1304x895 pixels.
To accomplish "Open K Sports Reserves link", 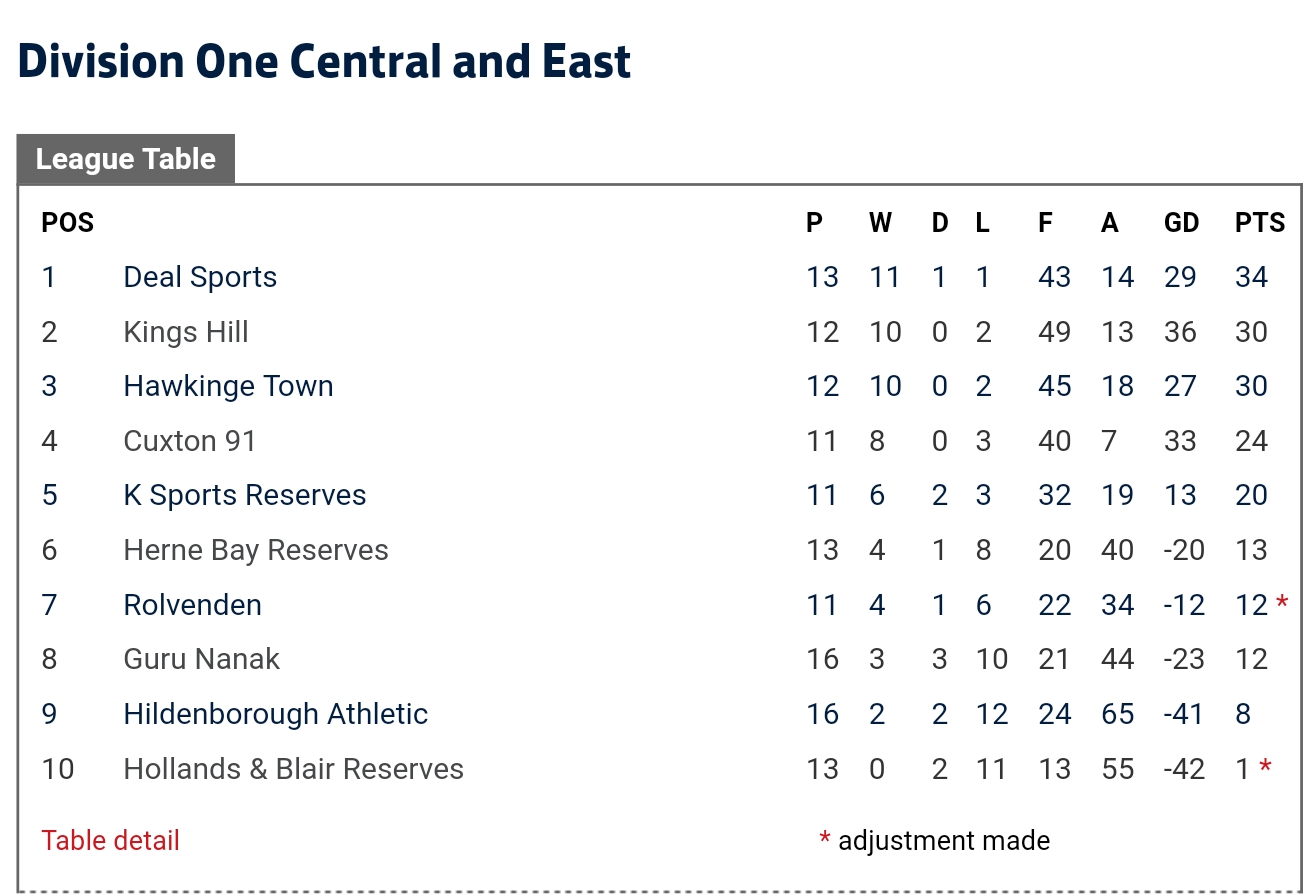I will 245,495.
